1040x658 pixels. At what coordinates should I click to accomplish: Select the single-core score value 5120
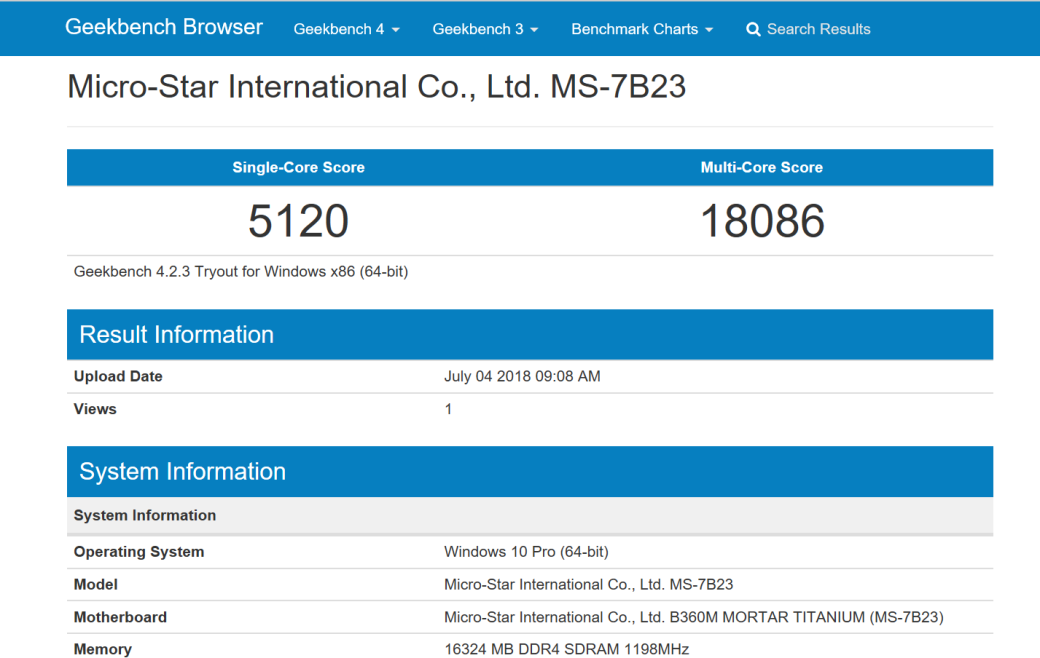pos(298,221)
